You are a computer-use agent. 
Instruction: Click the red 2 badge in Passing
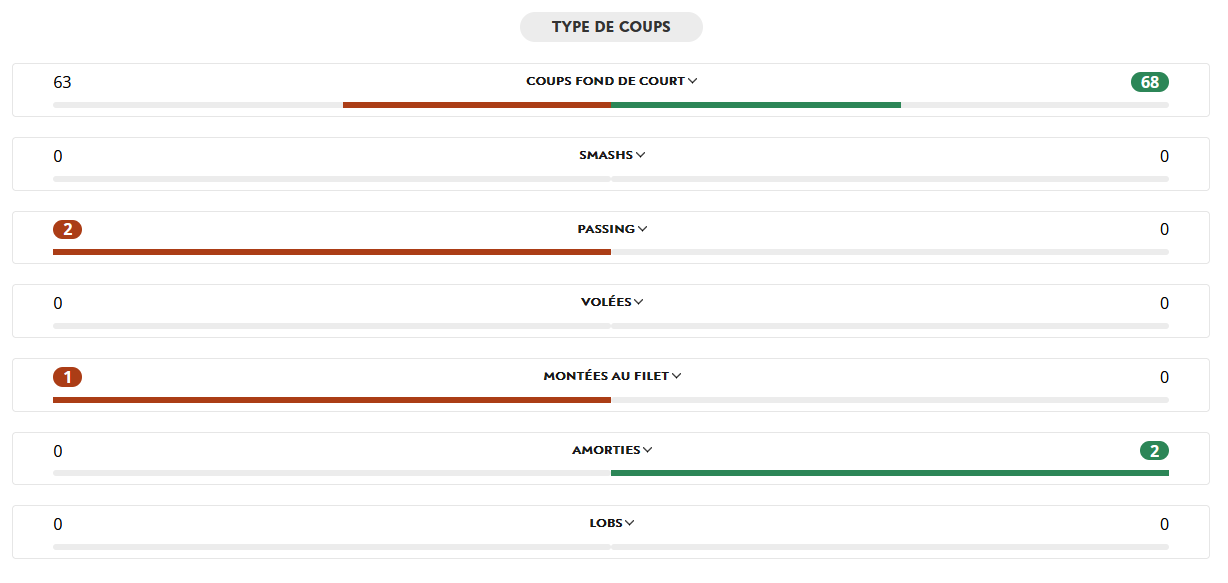(67, 230)
